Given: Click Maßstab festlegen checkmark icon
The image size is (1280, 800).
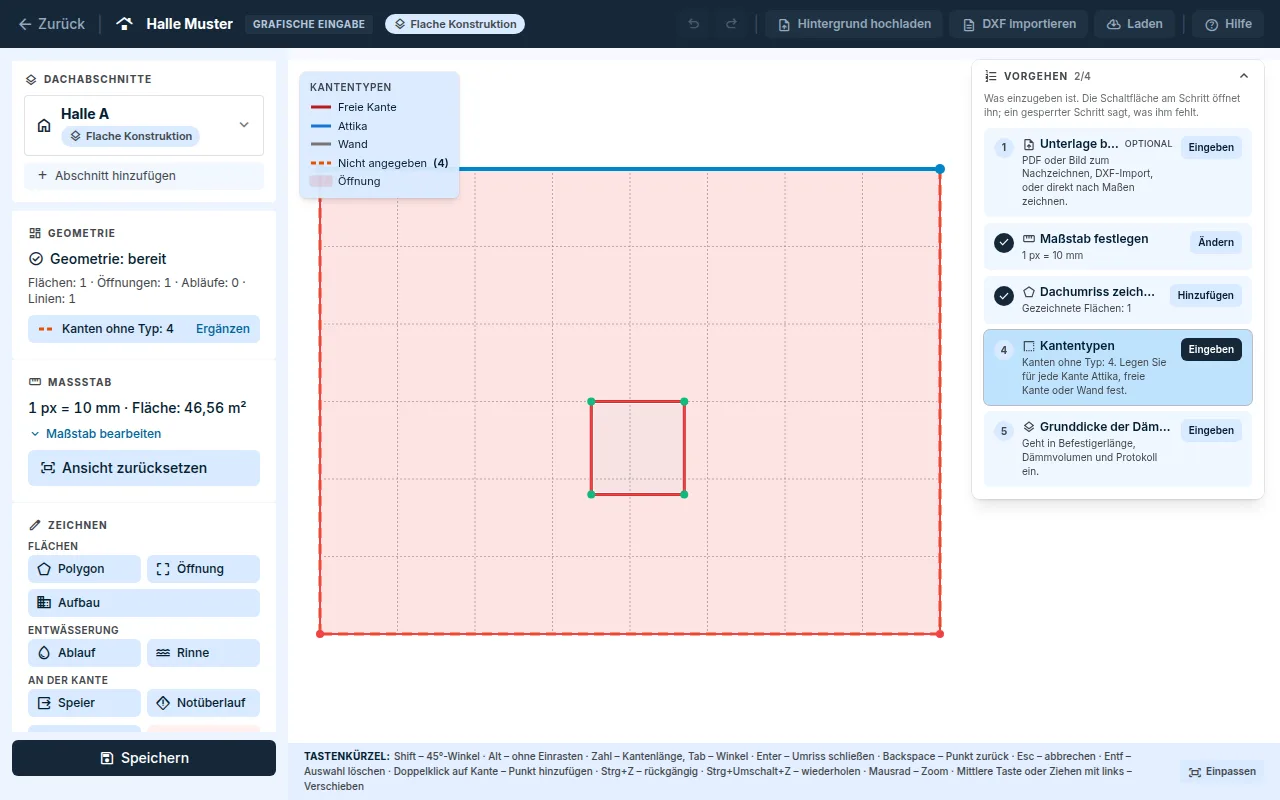Looking at the screenshot, I should (1004, 243).
